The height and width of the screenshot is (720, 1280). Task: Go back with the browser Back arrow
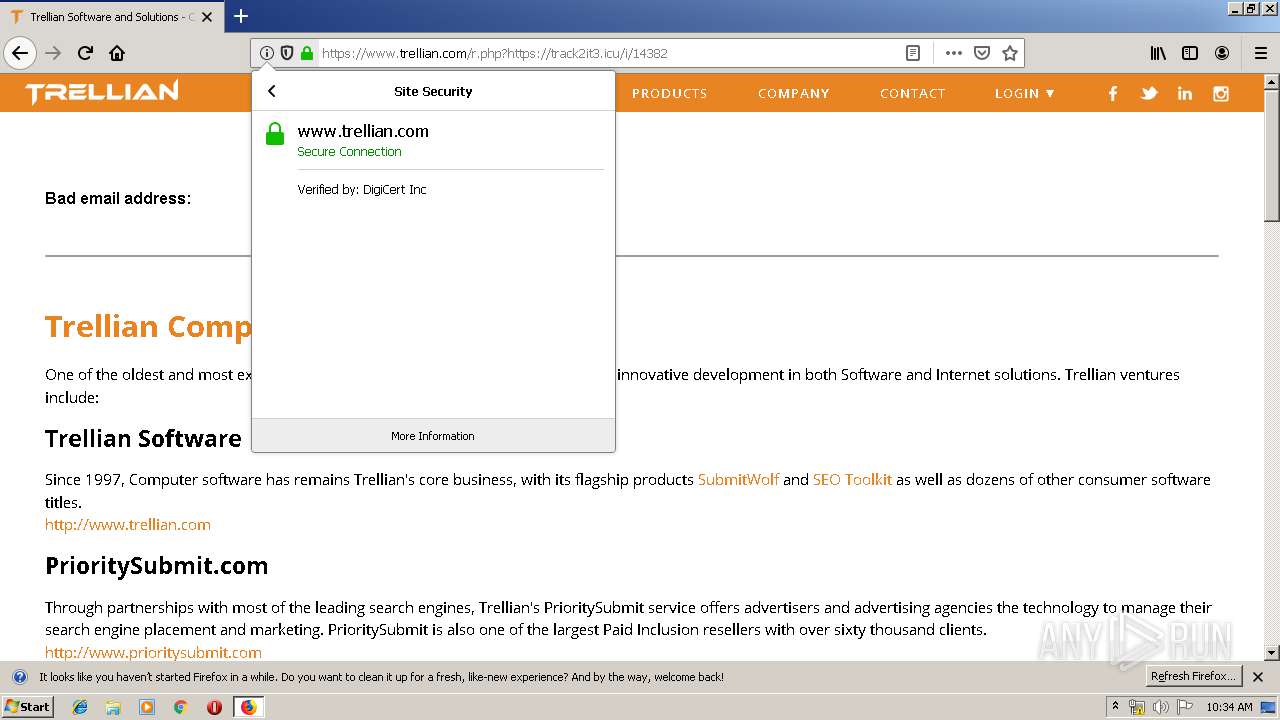coord(20,54)
